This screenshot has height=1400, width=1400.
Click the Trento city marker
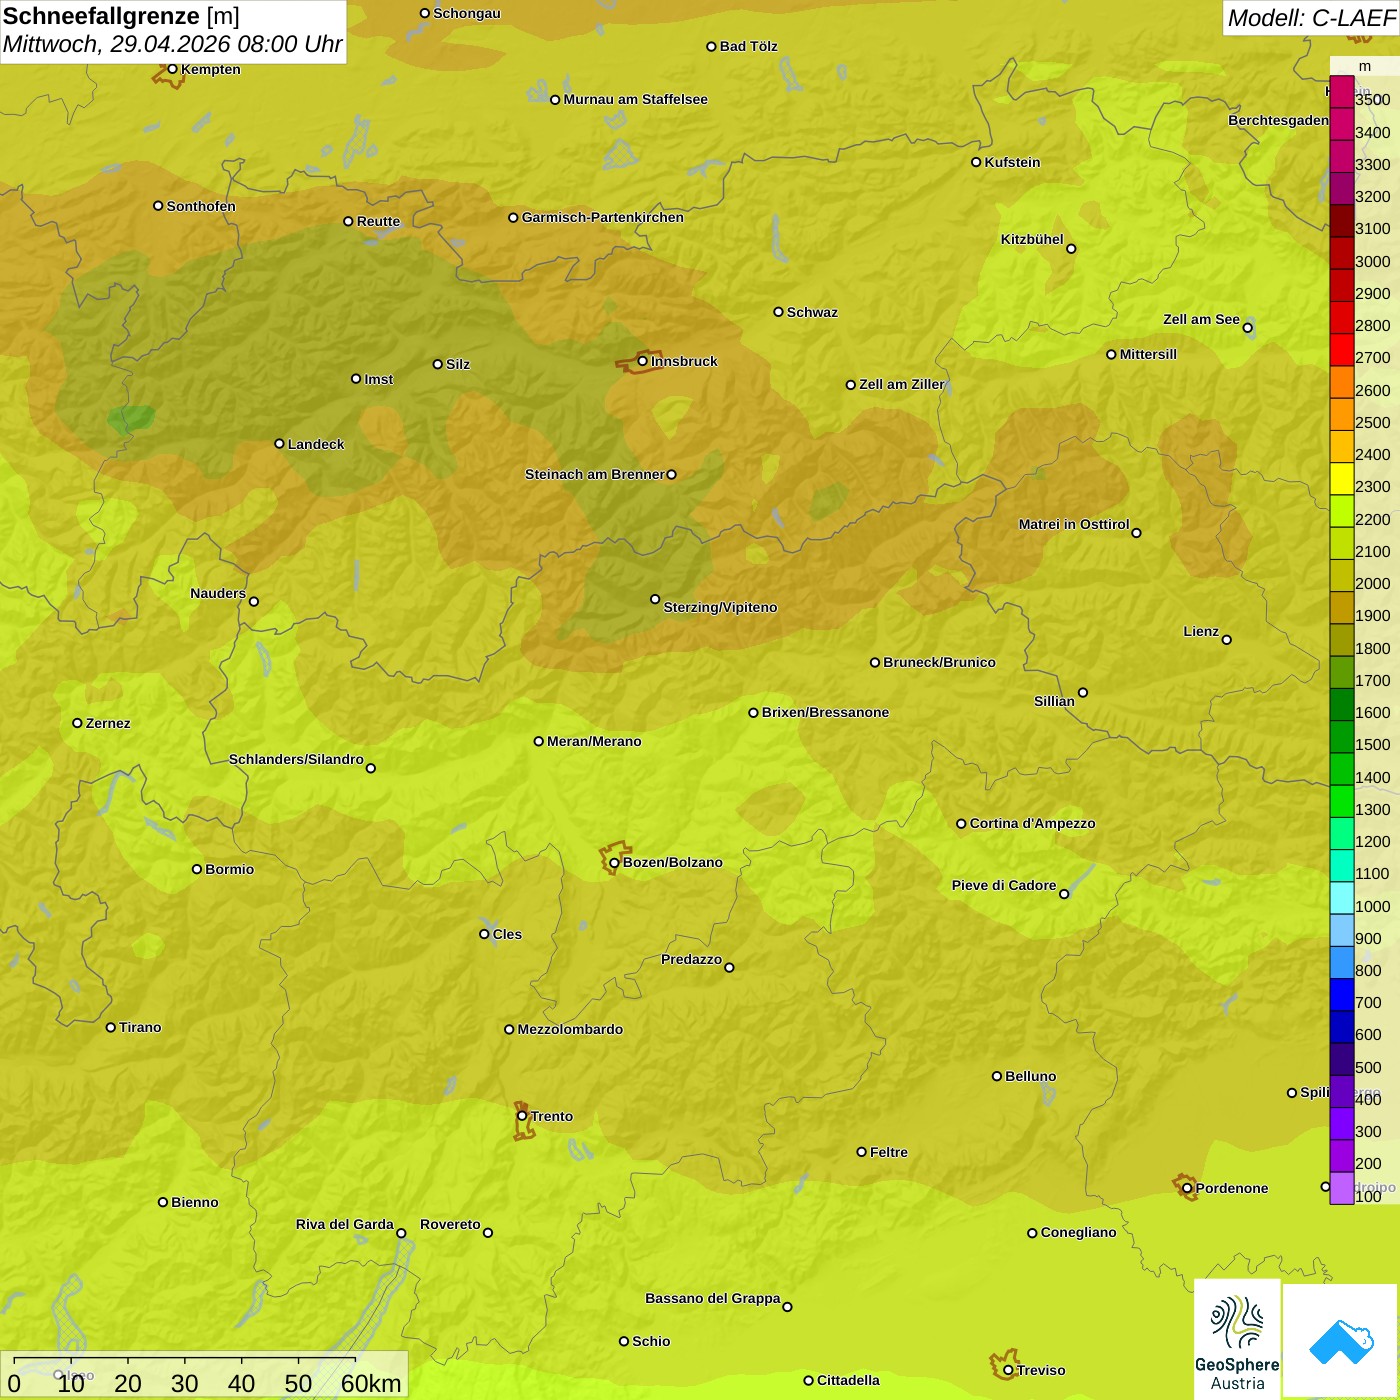click(x=522, y=1116)
